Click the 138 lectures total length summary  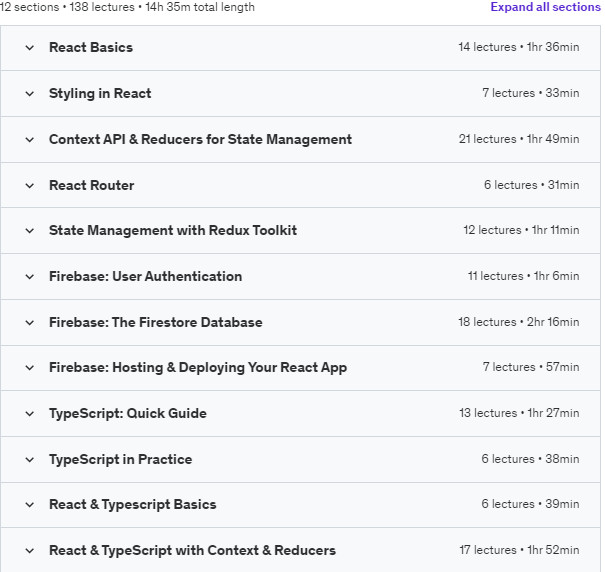tap(127, 7)
